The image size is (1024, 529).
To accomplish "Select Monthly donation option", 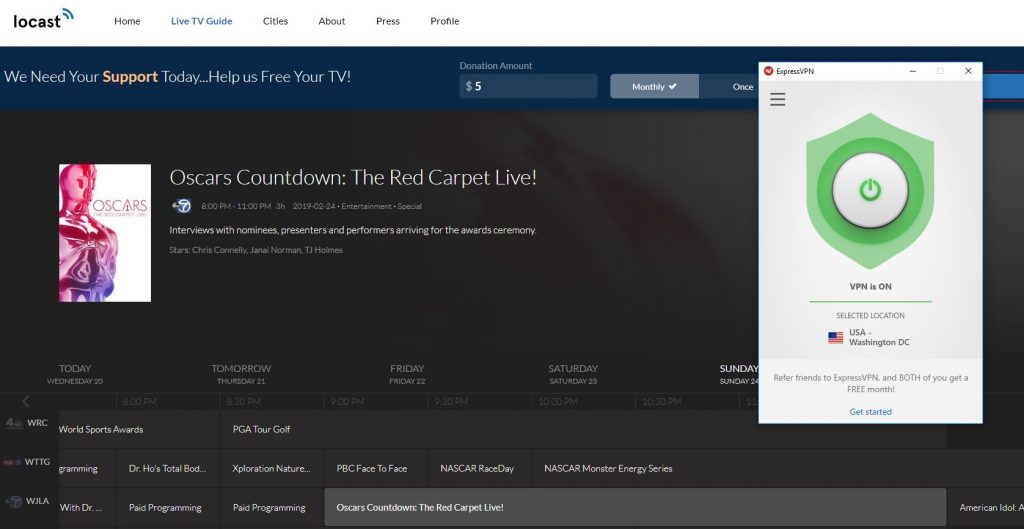I will tap(654, 86).
